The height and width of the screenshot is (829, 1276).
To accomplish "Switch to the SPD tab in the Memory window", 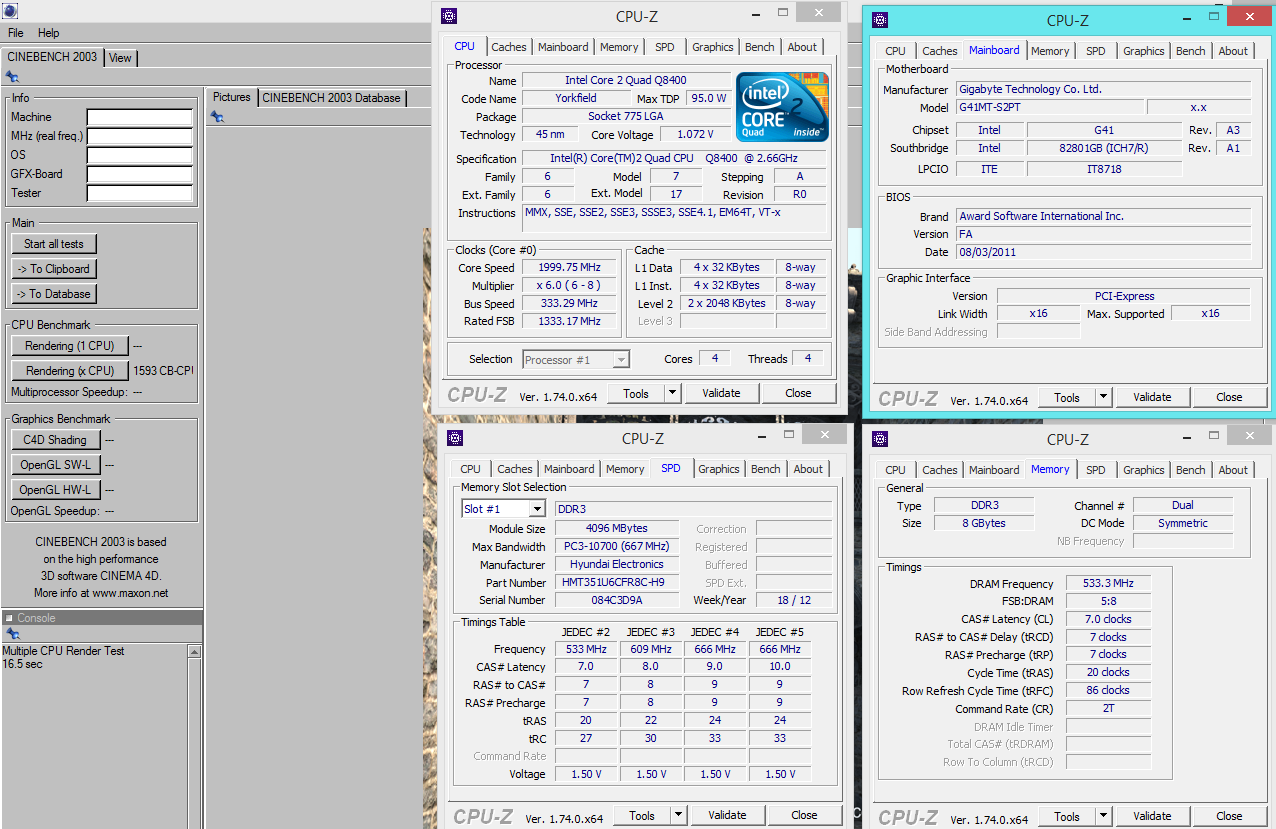I will (x=1096, y=470).
